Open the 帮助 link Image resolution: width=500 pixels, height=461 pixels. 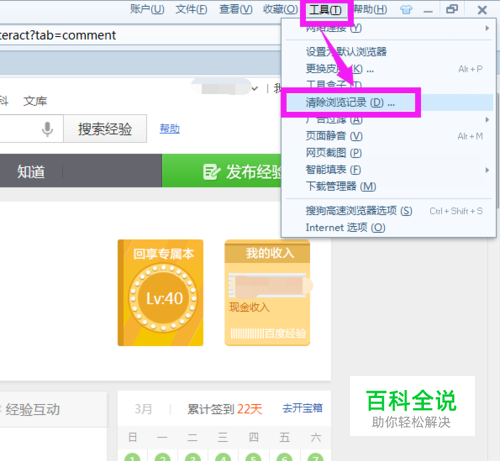point(170,129)
